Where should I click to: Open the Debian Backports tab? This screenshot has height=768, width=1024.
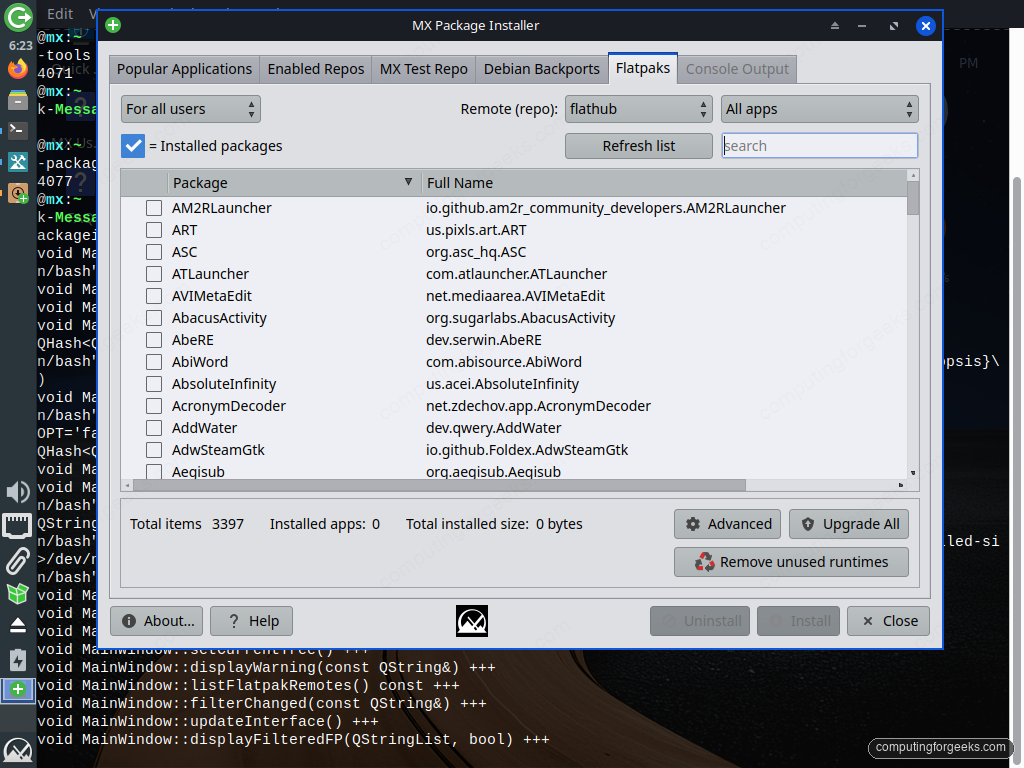[541, 69]
